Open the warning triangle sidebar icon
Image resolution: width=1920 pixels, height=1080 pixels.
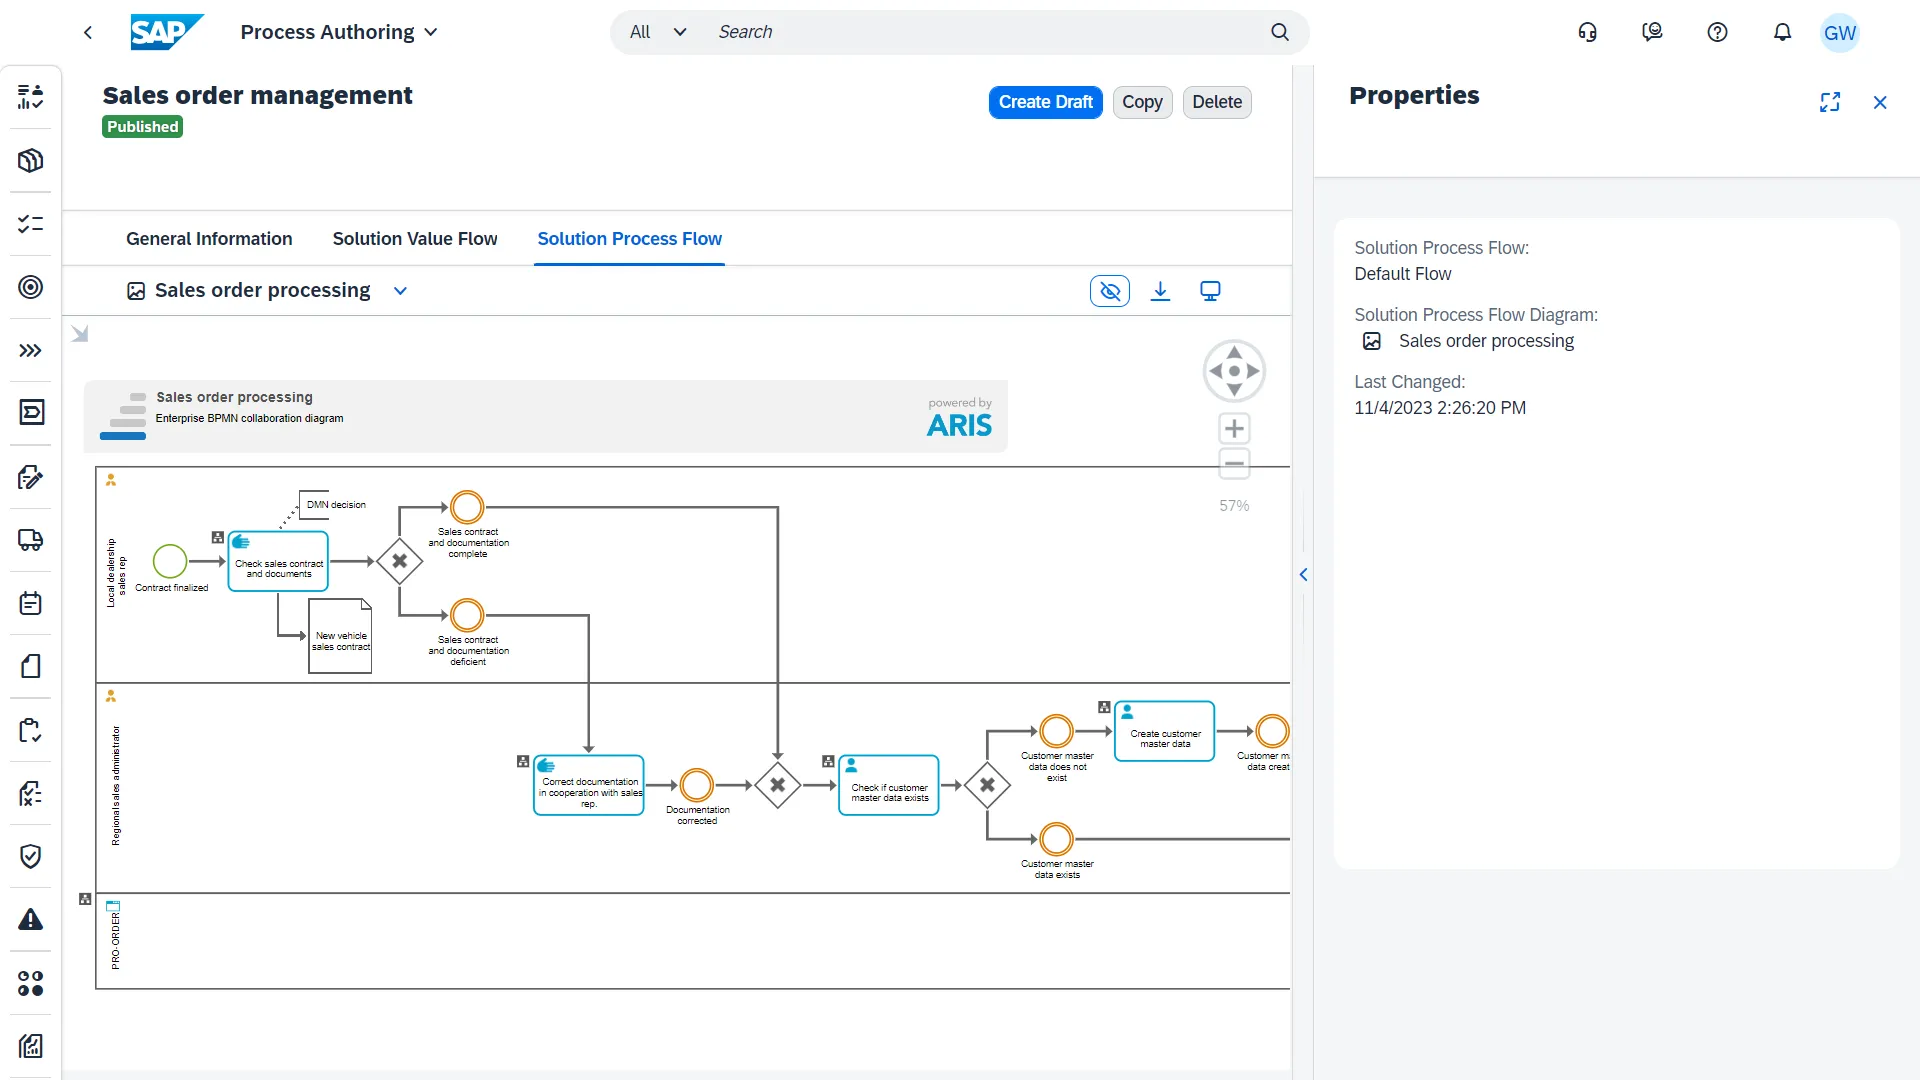31,920
